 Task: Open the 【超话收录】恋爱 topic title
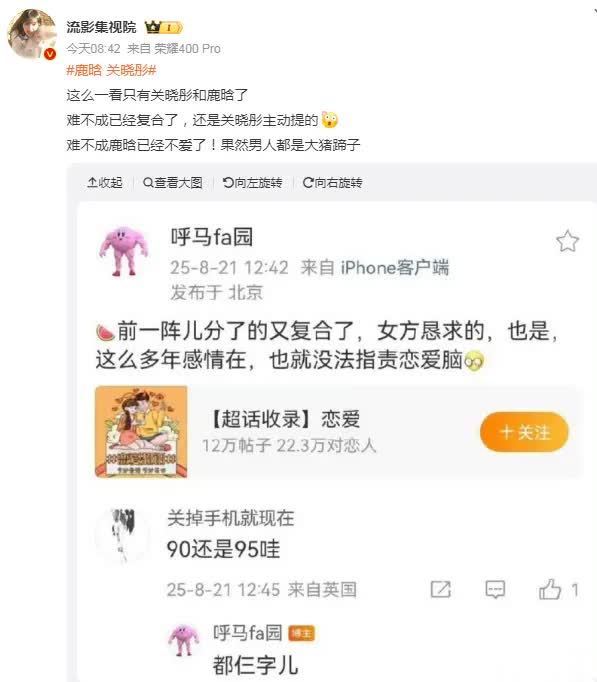(x=284, y=419)
